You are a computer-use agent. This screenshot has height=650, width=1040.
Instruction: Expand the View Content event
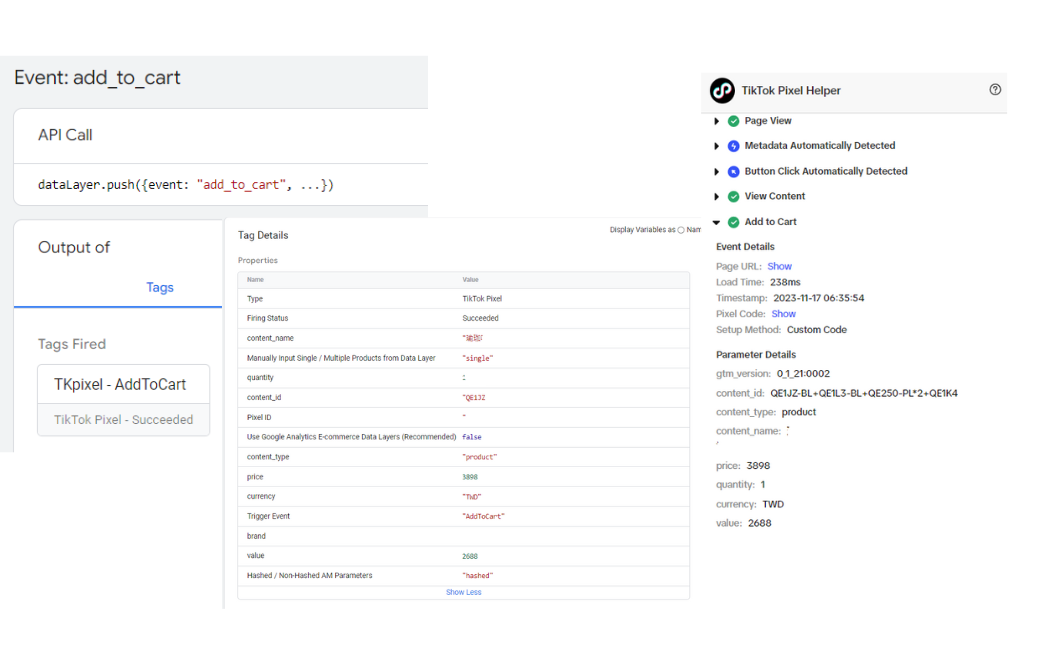[x=716, y=196]
